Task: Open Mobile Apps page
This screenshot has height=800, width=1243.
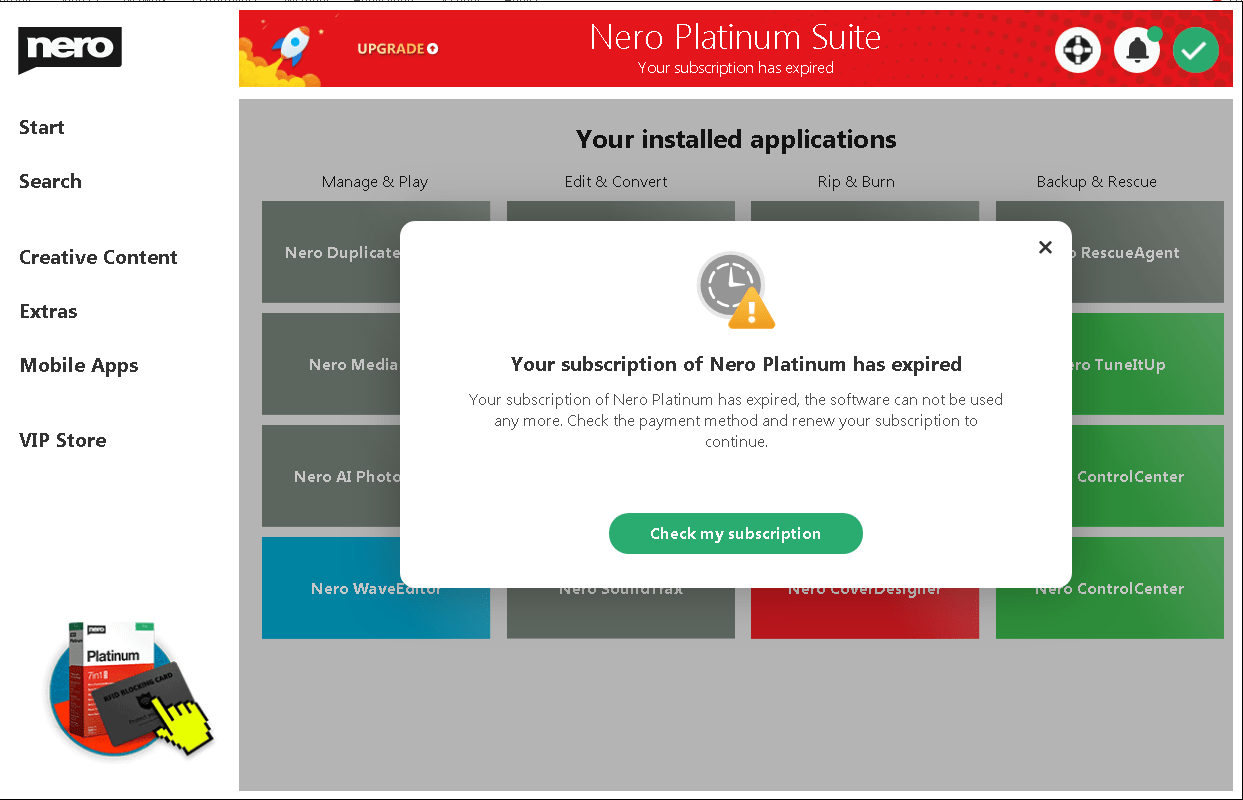Action: (79, 365)
